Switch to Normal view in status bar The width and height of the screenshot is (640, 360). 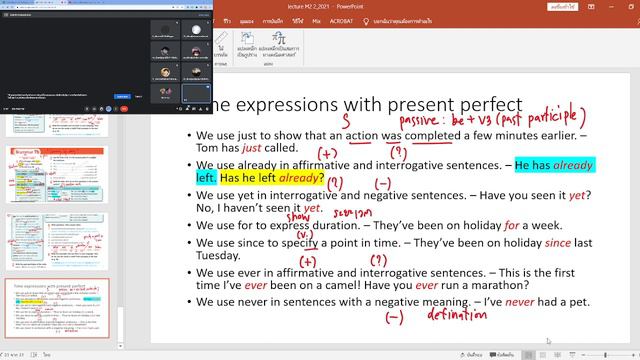[x=529, y=355]
